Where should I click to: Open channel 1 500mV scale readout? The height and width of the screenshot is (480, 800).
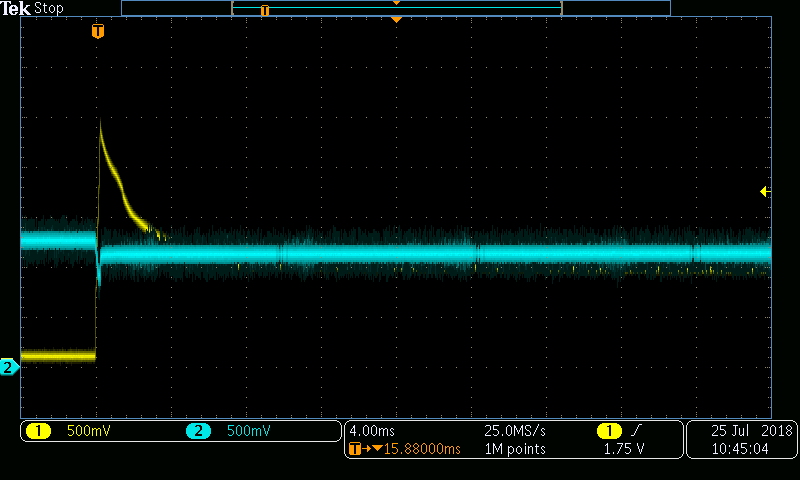click(x=88, y=431)
